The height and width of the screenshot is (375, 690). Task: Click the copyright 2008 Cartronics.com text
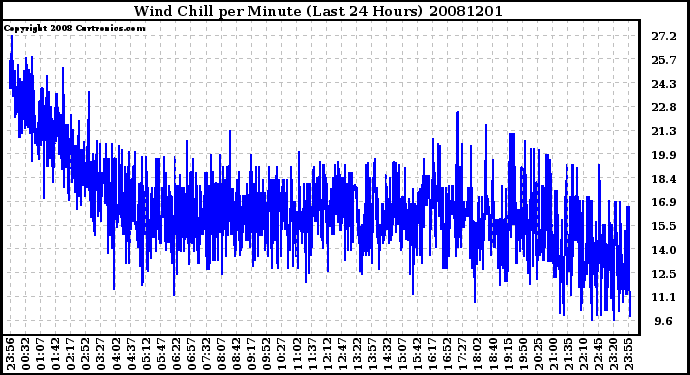(x=75, y=28)
